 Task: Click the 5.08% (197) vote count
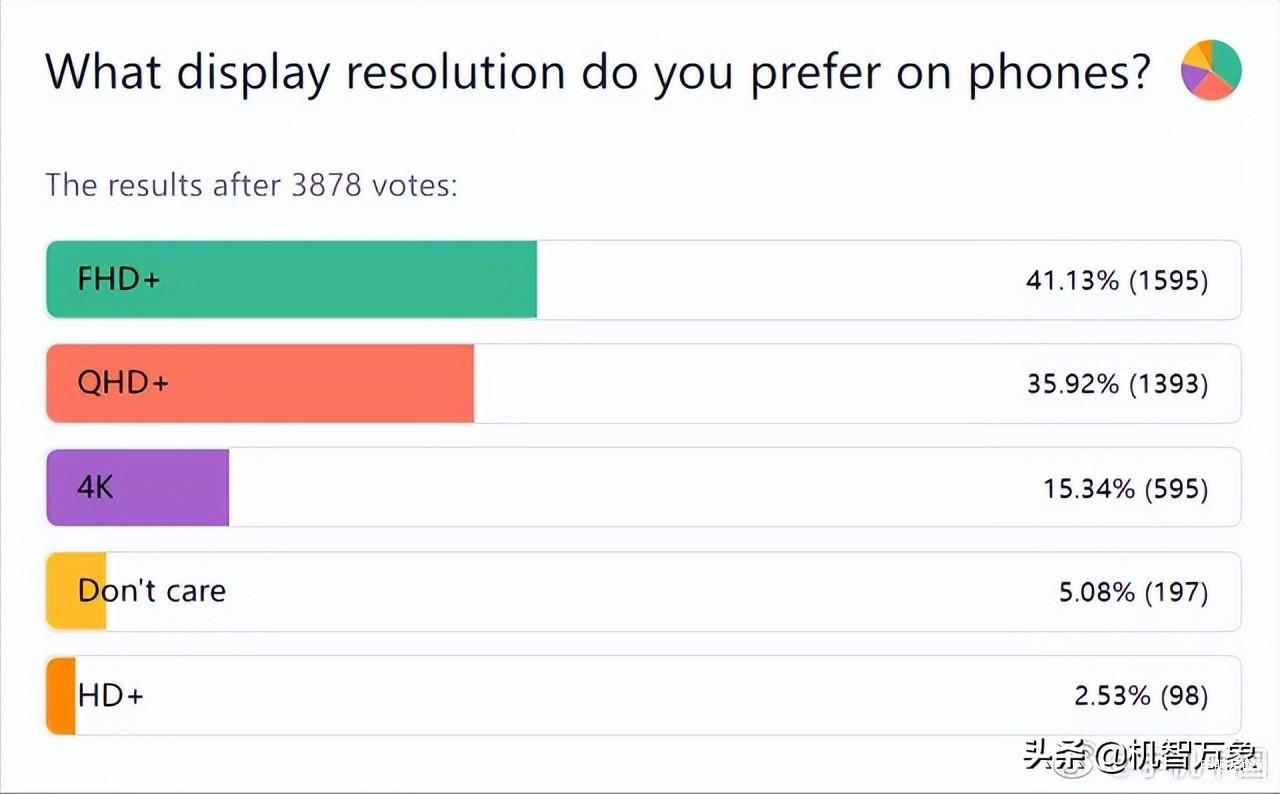1133,593
